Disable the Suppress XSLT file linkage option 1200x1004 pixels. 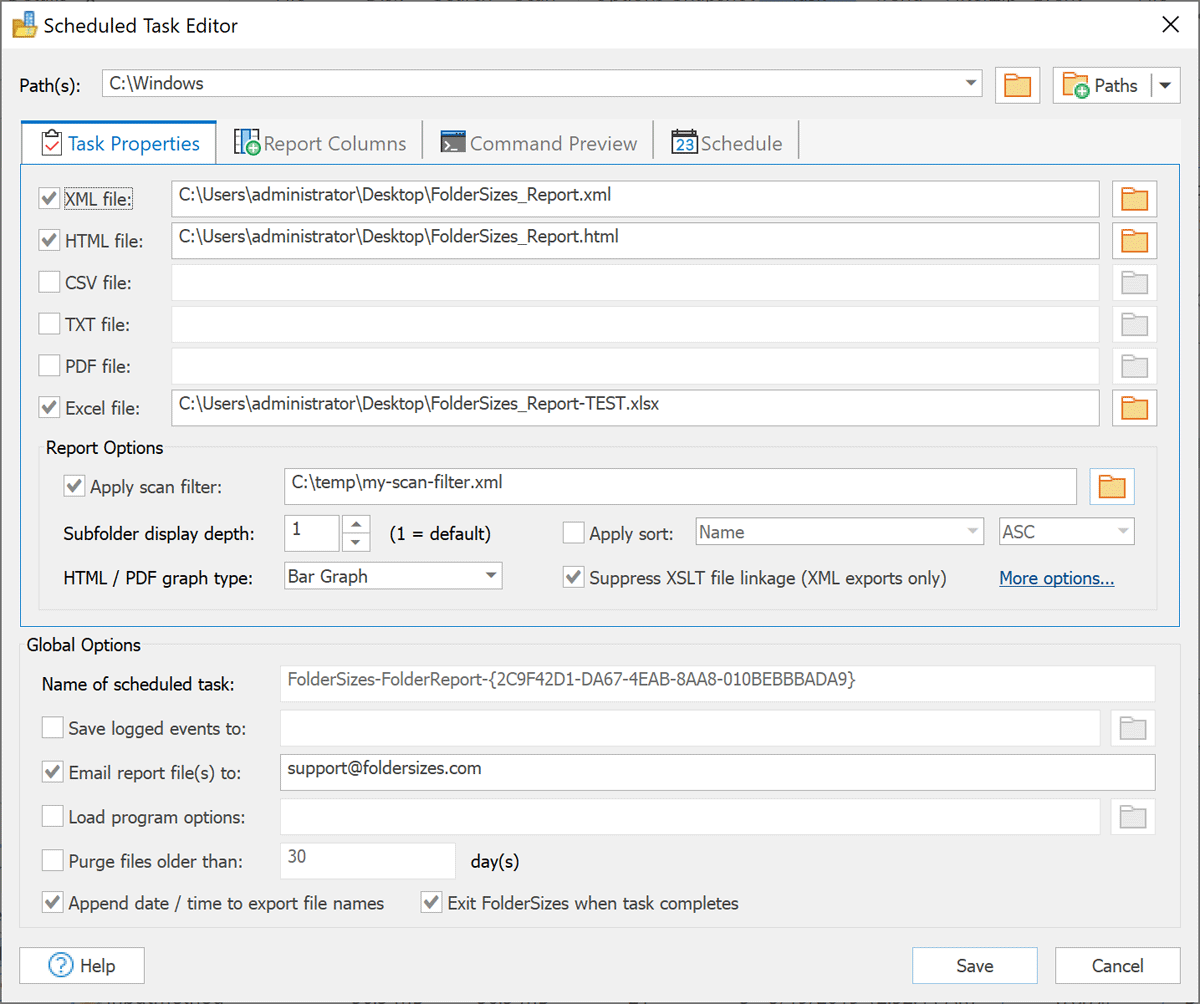(573, 577)
